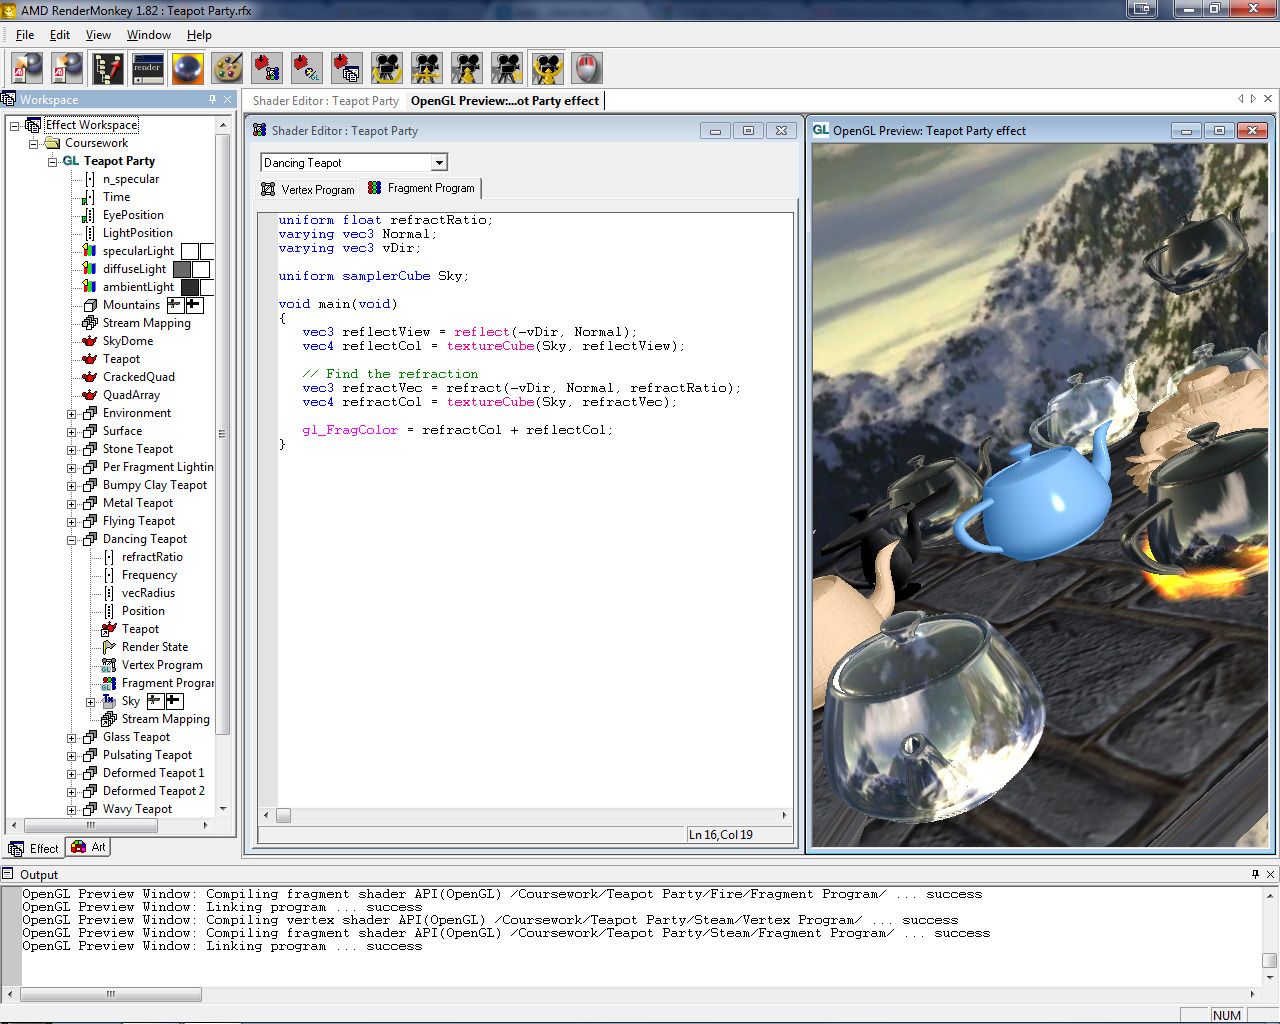Click the toolbar compile icon marked GL

(x=307, y=68)
